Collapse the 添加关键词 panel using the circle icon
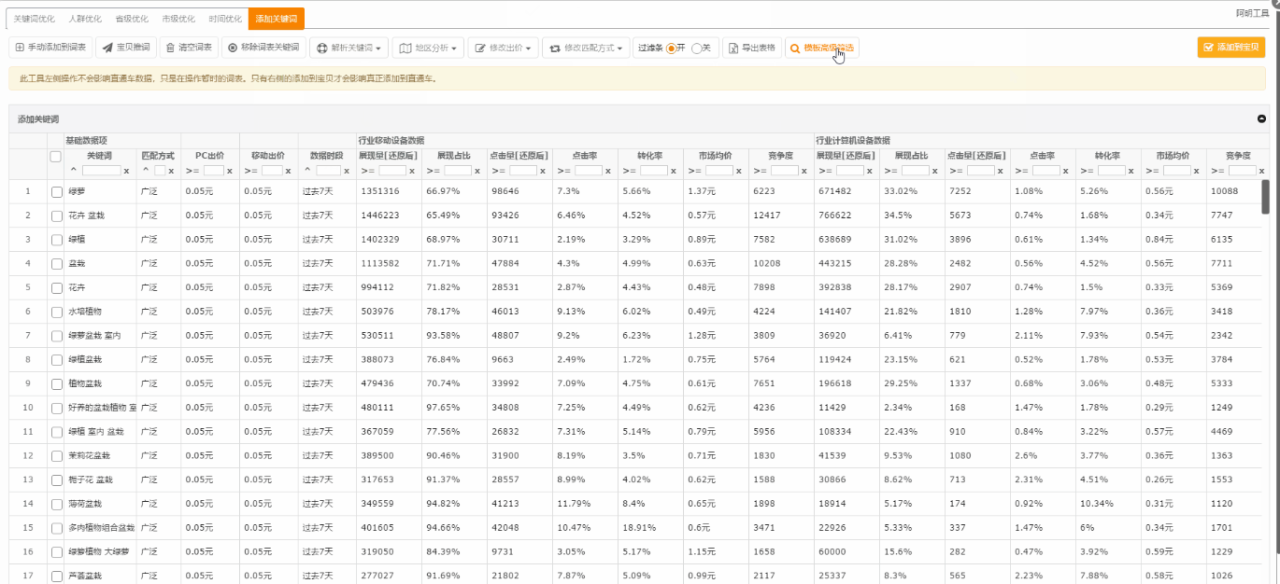 coord(1261,119)
